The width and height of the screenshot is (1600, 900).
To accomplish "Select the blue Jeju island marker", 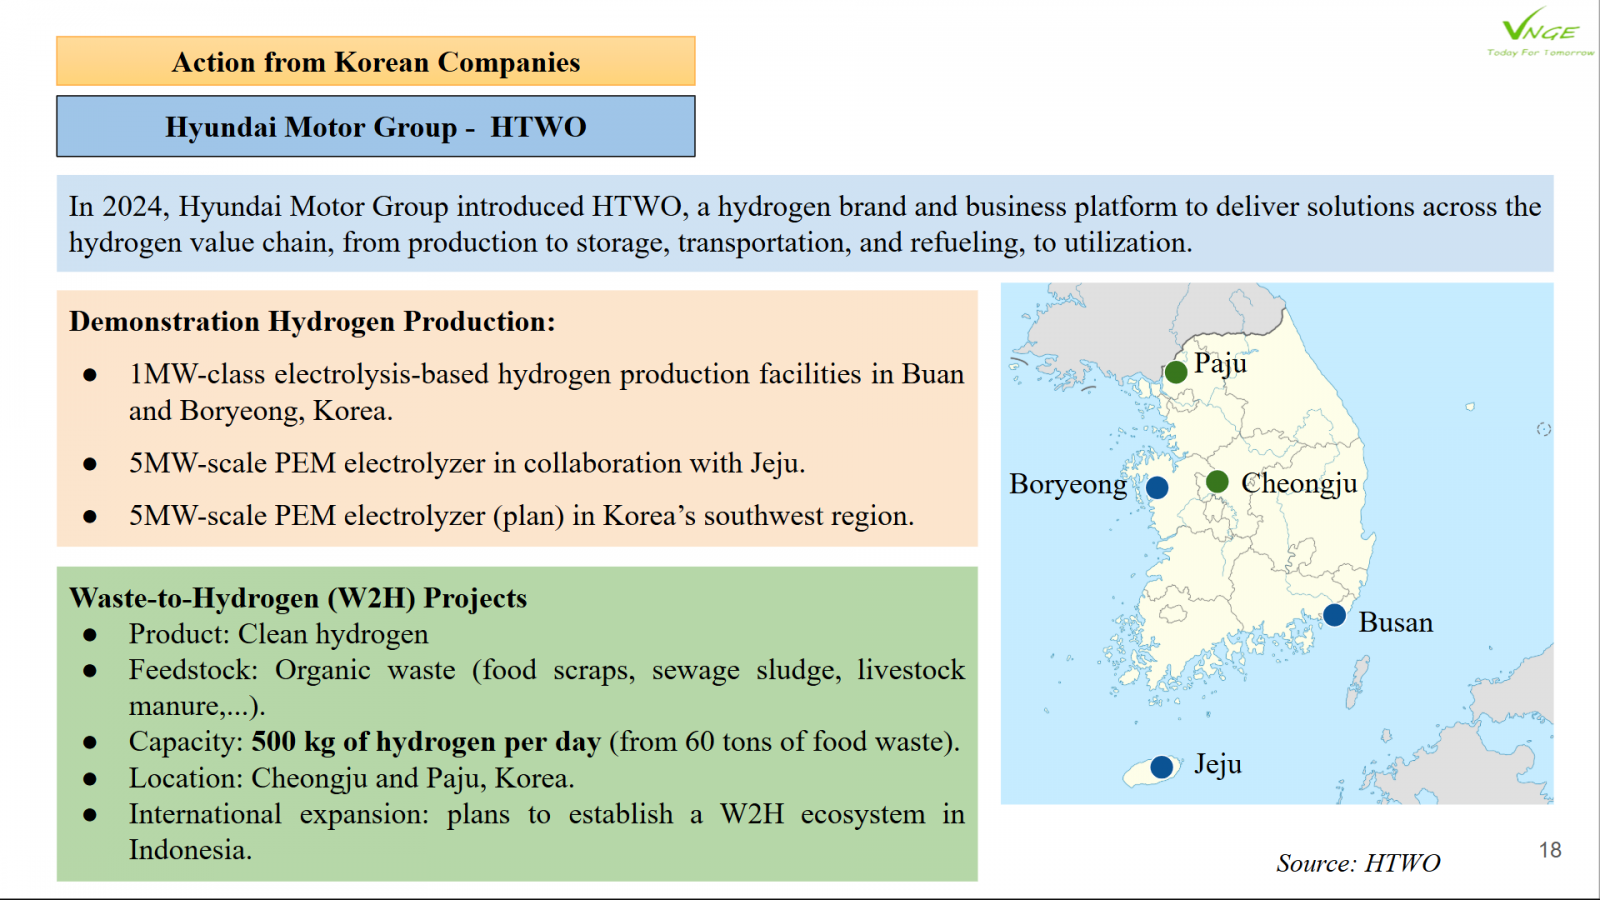I will [x=1161, y=767].
